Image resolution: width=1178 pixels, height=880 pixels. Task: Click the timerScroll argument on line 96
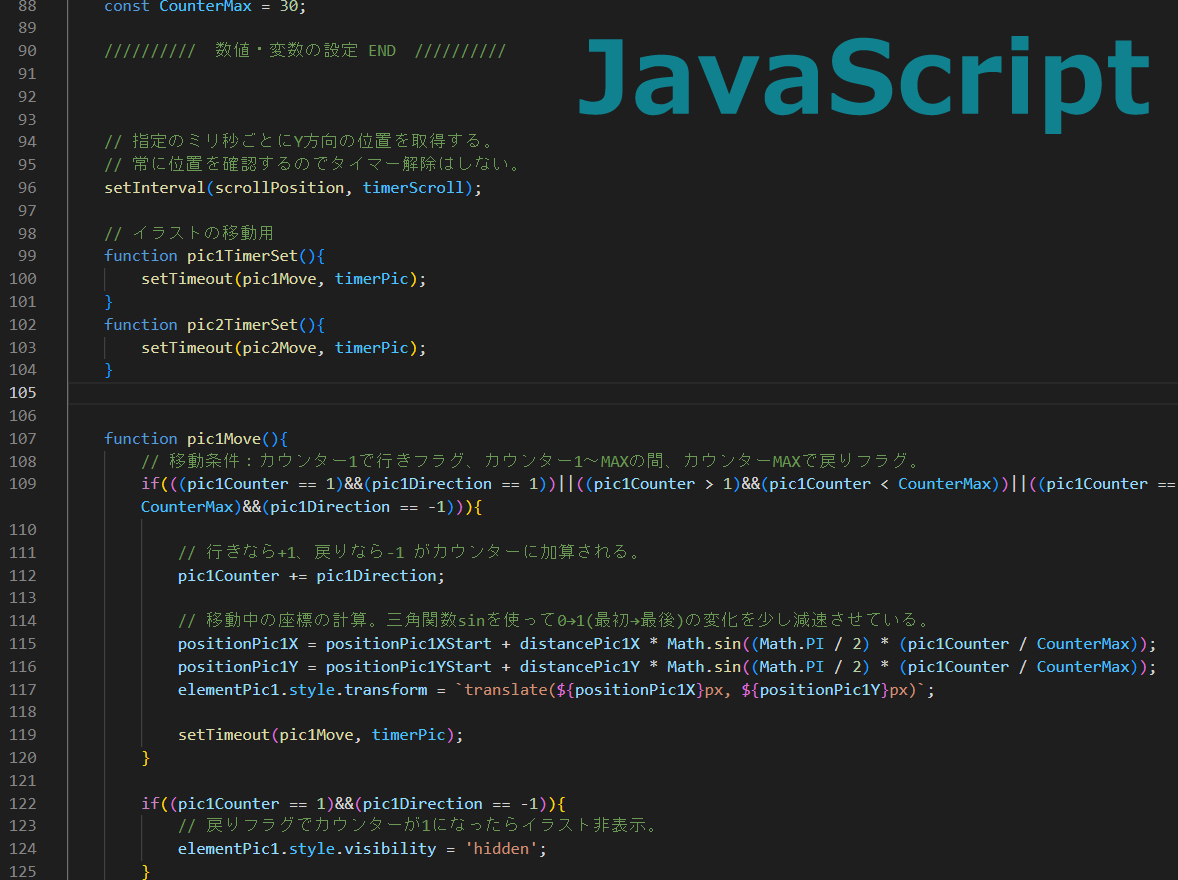click(x=413, y=188)
